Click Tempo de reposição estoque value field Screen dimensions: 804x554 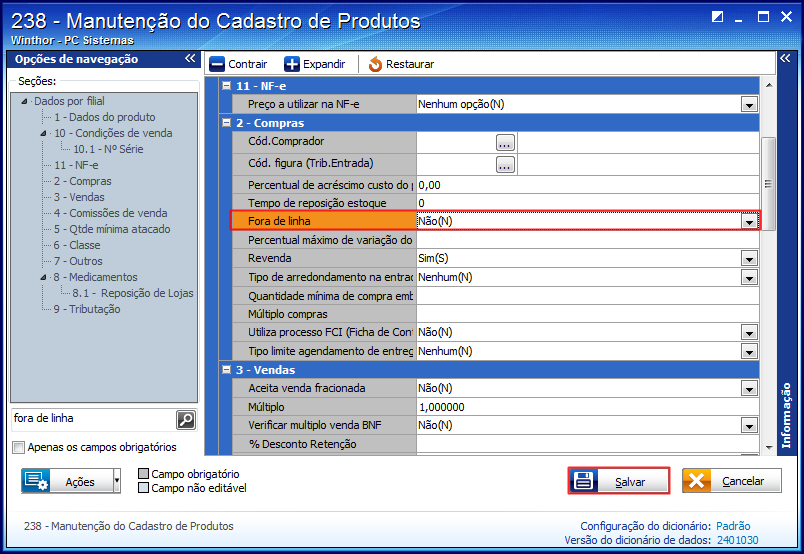click(x=588, y=203)
